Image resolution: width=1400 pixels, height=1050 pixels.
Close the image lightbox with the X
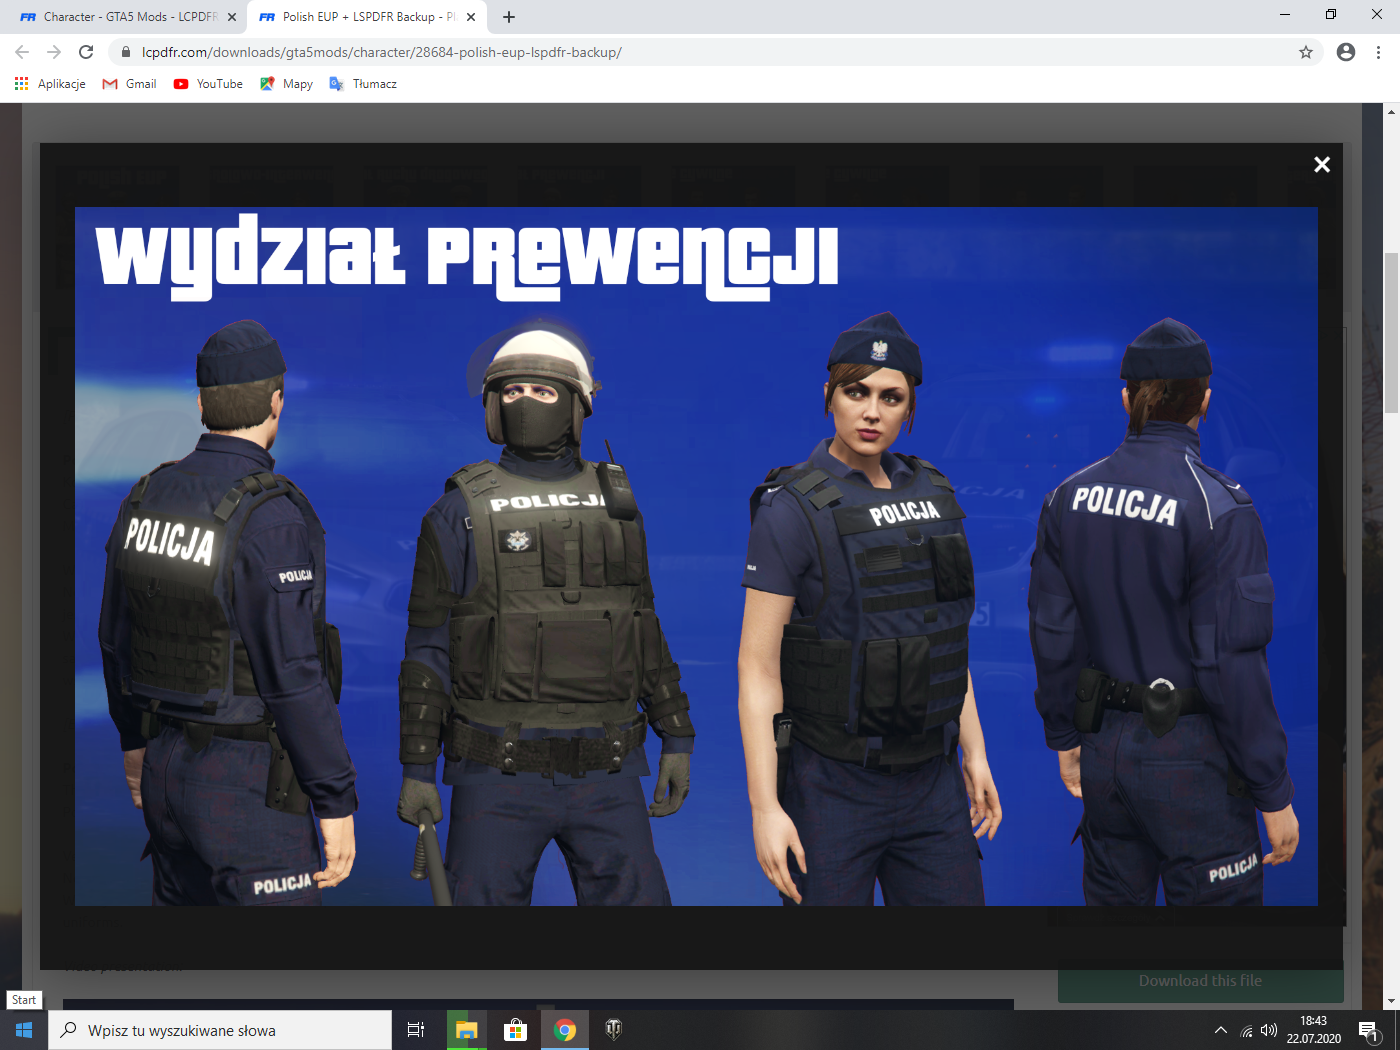coord(1322,165)
